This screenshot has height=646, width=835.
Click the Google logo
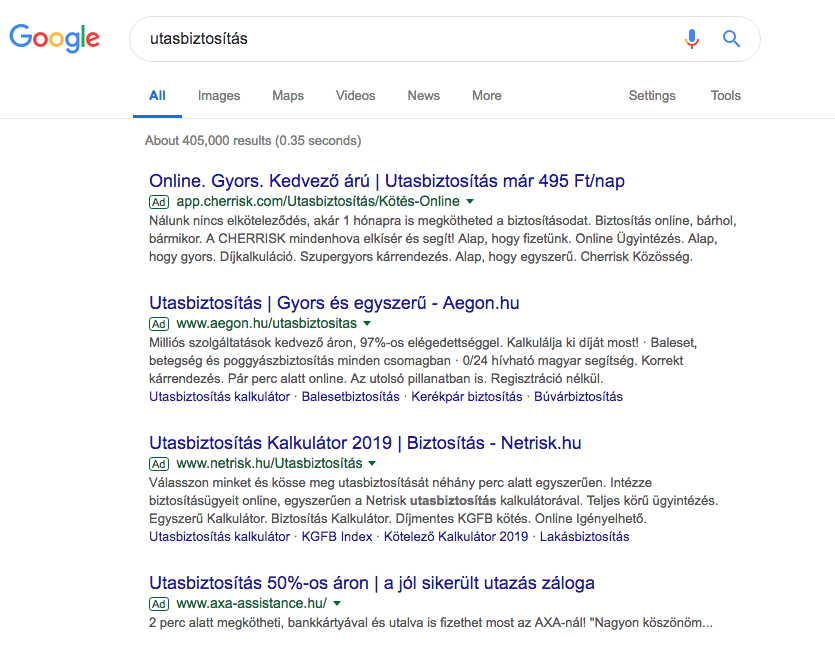pyautogui.click(x=54, y=38)
